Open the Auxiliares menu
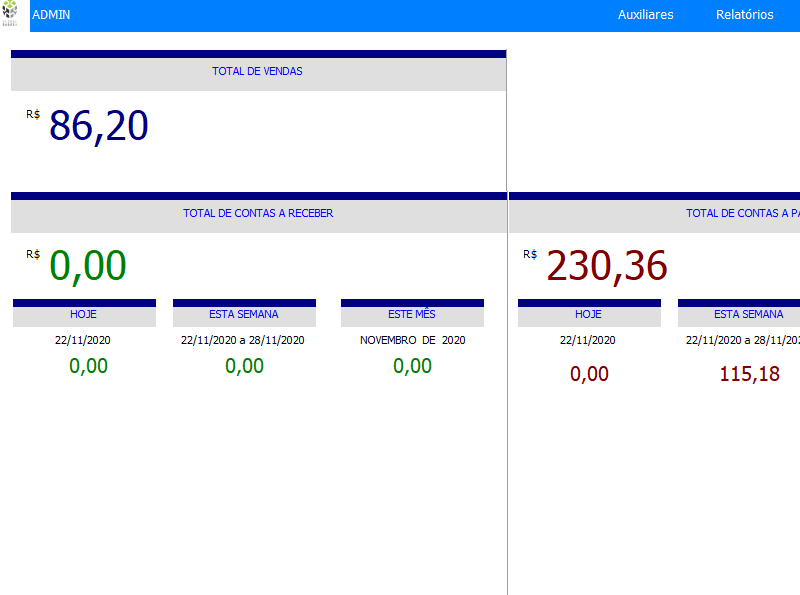800x595 pixels. tap(645, 15)
